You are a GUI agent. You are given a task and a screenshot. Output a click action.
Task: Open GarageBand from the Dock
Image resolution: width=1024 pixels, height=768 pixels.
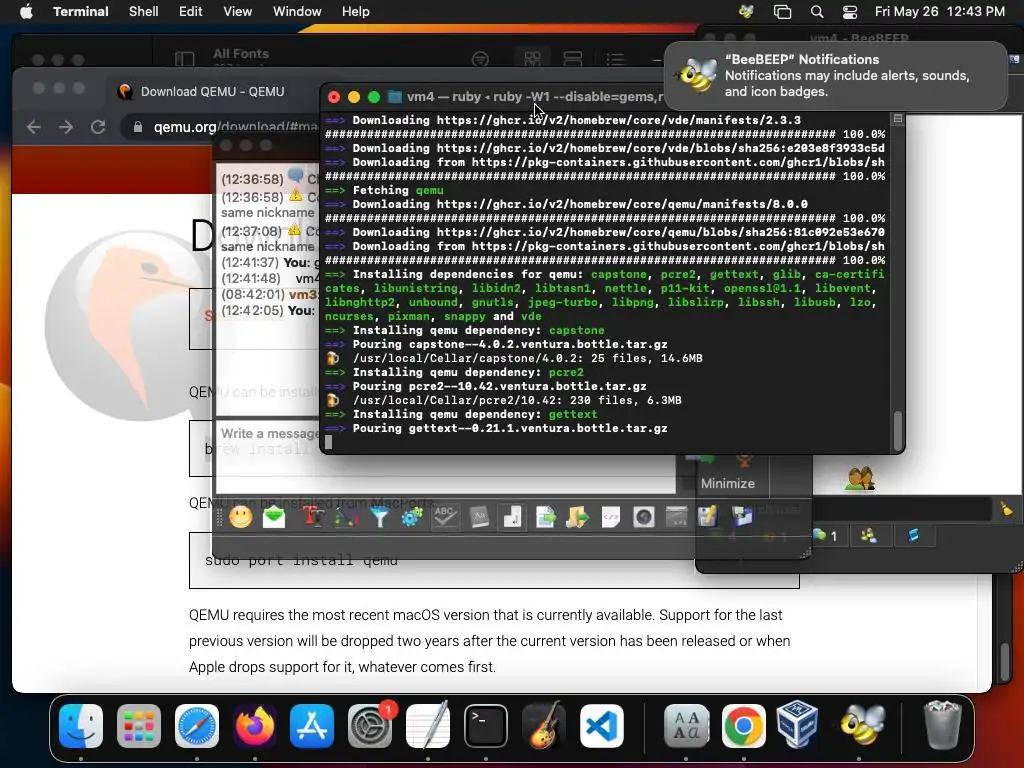pos(544,725)
